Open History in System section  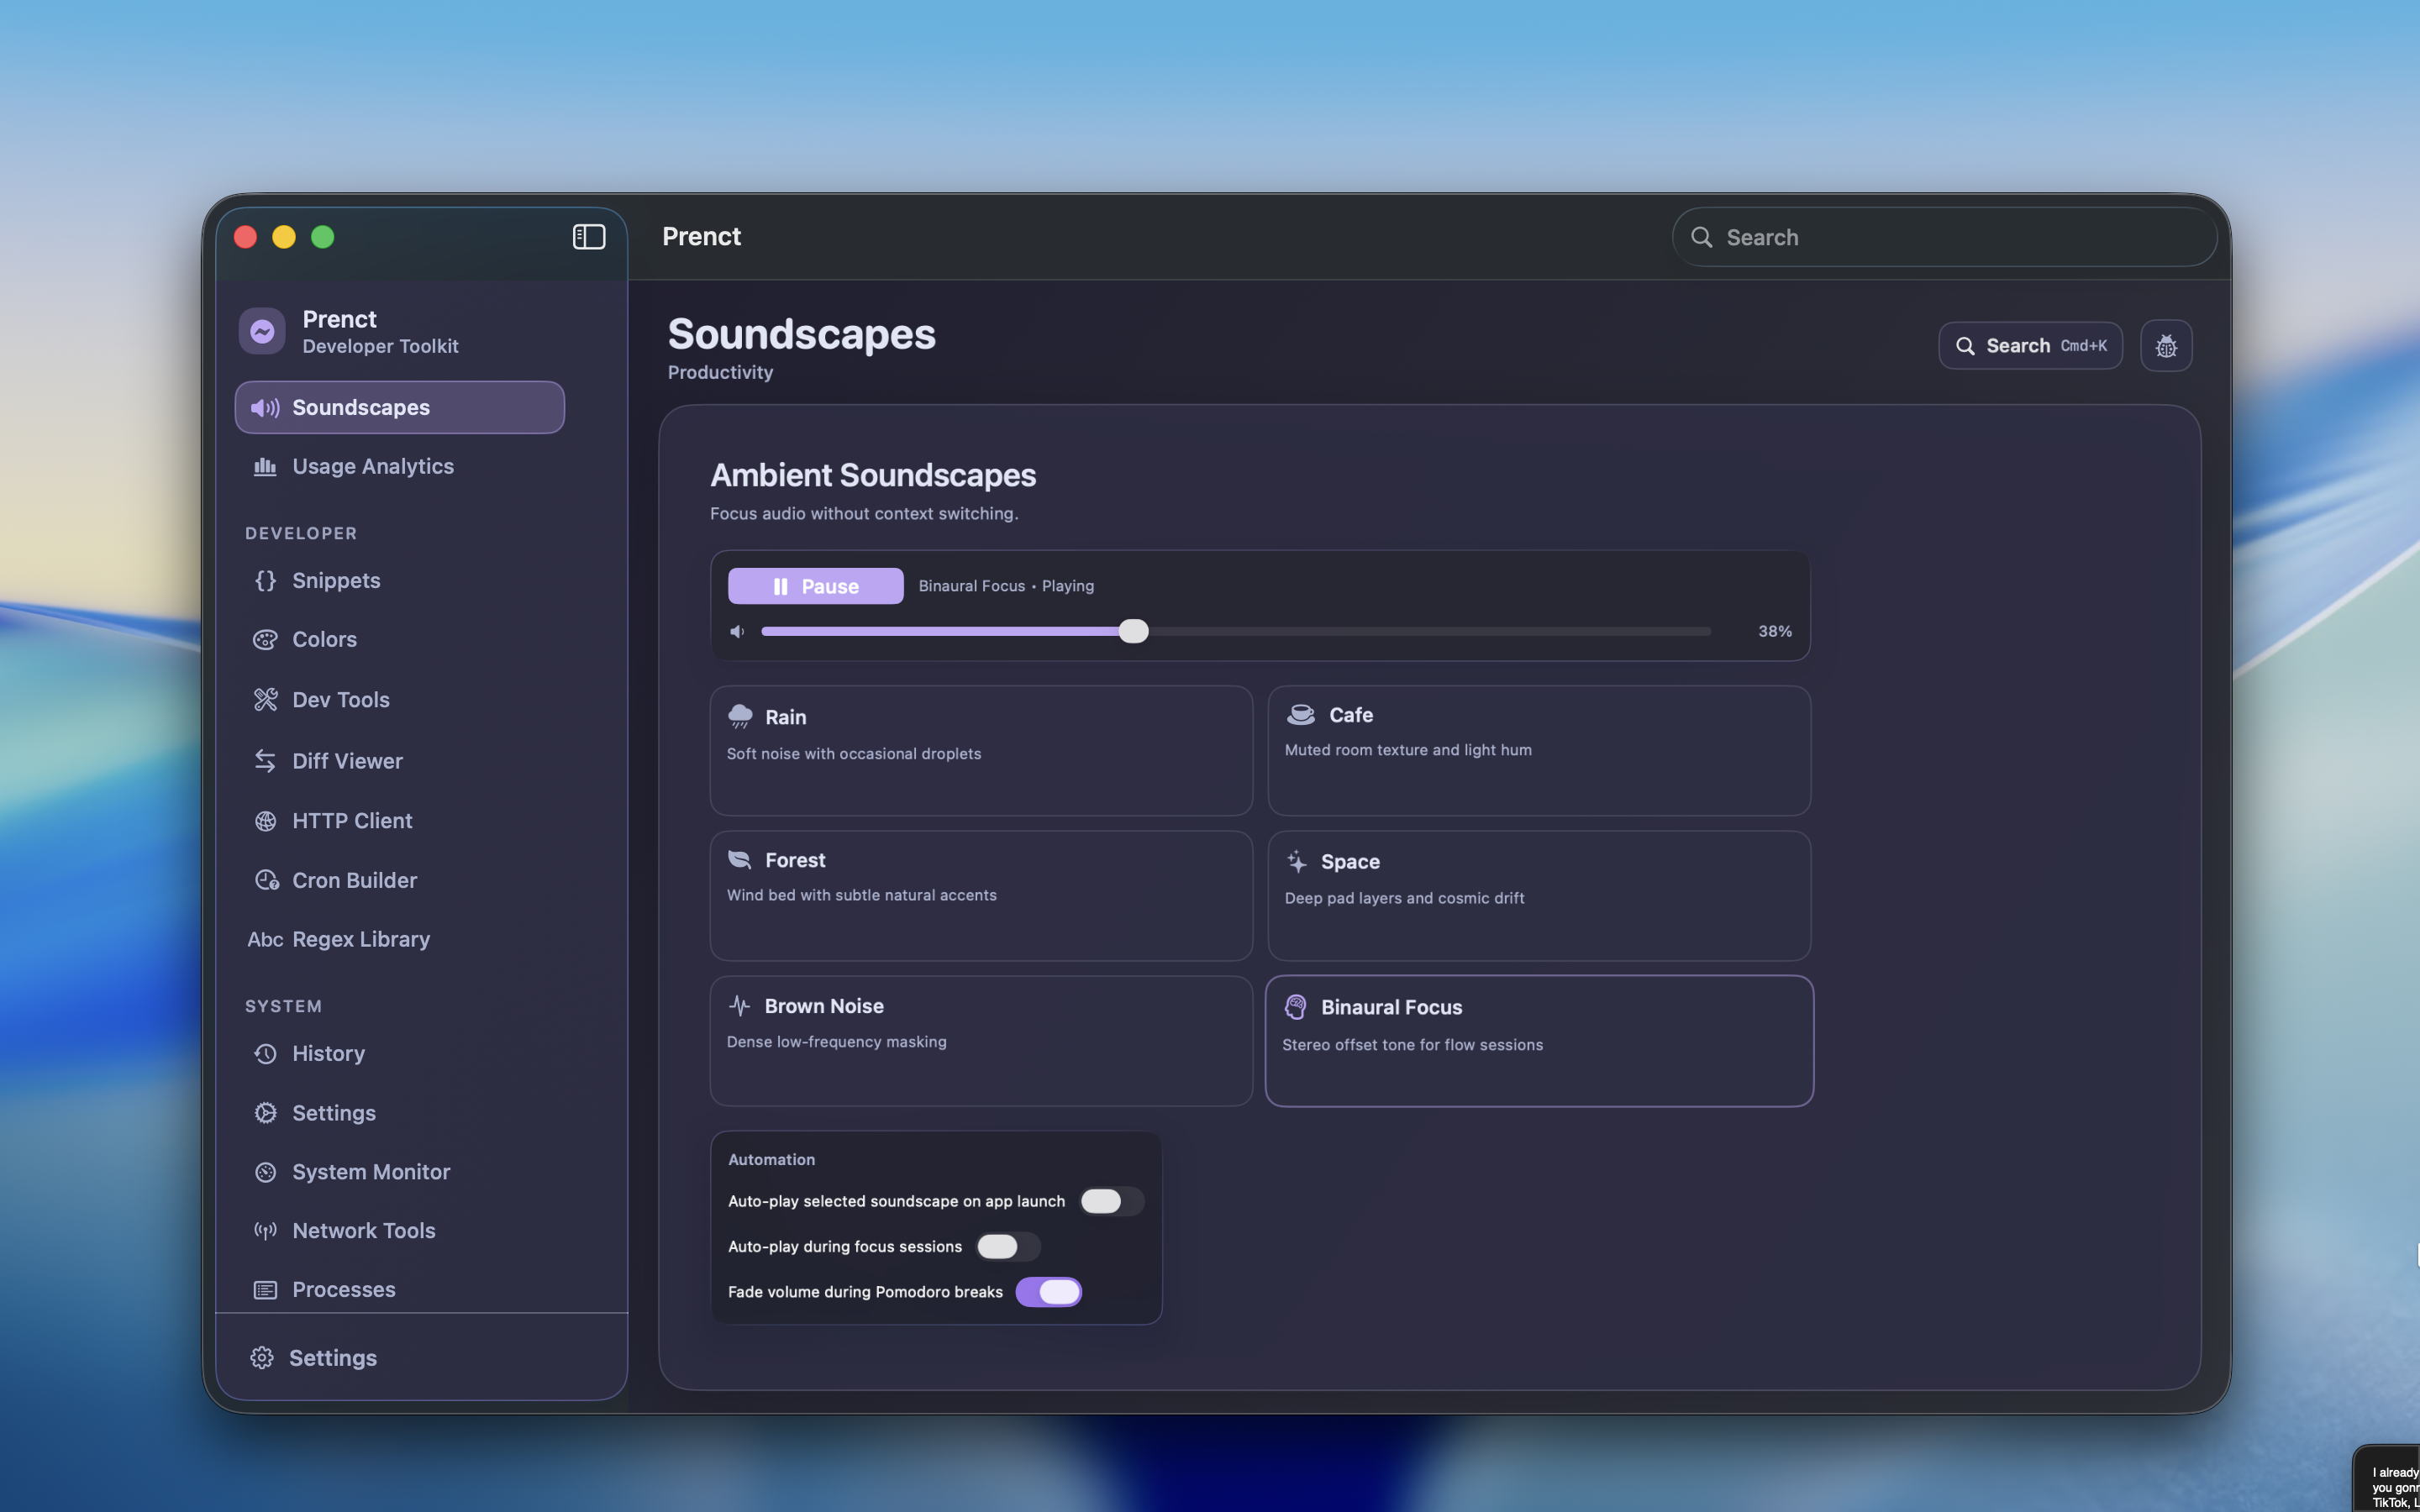pos(328,1054)
